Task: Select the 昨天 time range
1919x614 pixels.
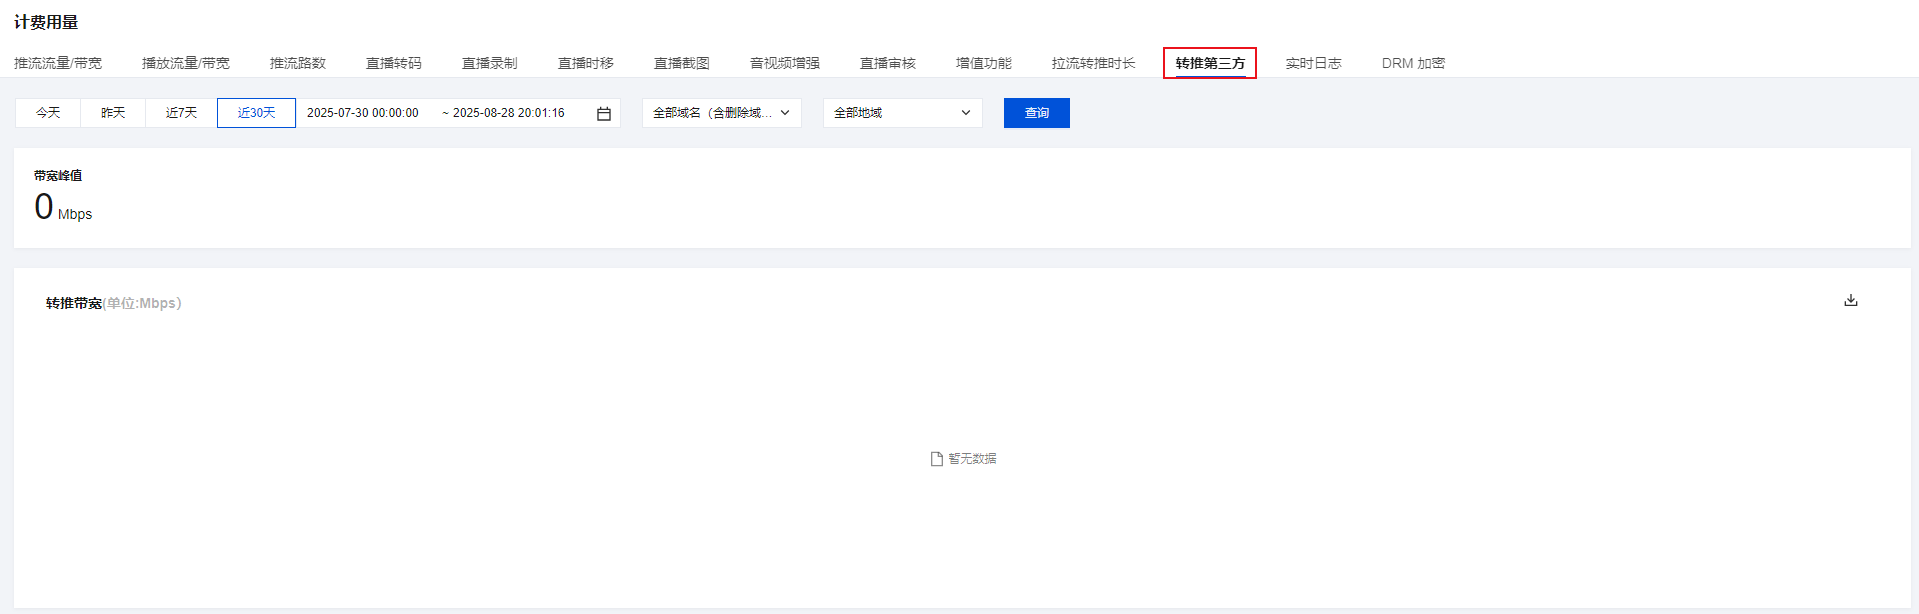Action: [x=113, y=113]
